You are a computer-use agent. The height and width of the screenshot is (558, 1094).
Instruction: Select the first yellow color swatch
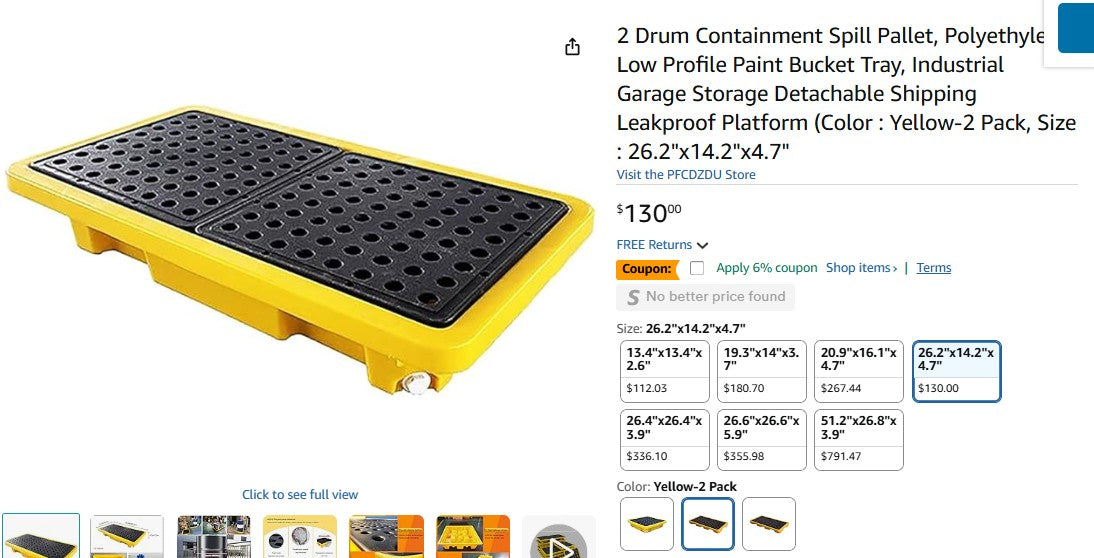pos(647,523)
